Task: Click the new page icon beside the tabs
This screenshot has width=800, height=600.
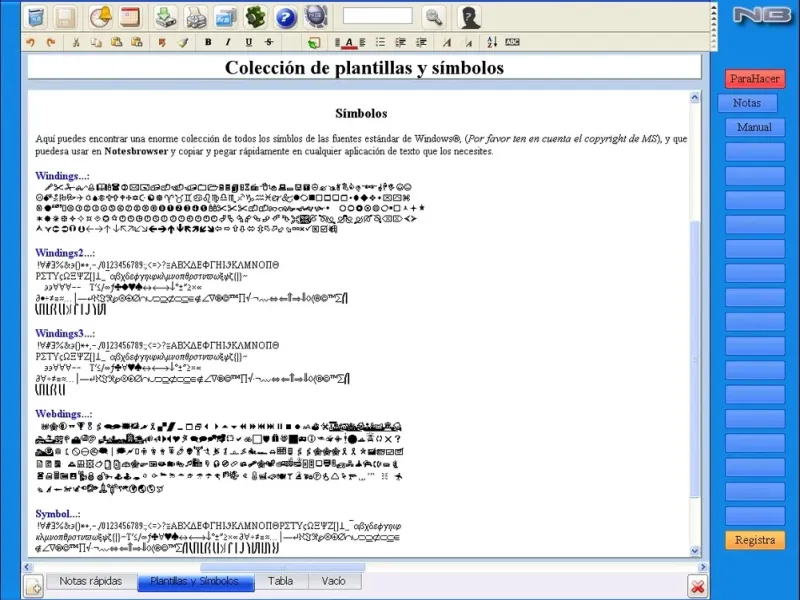Action: [x=34, y=586]
